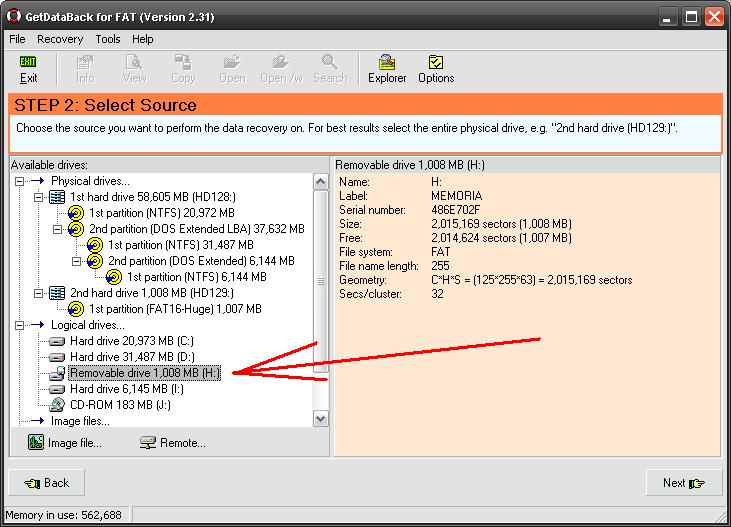Collapse the Logical drives node

point(20,325)
